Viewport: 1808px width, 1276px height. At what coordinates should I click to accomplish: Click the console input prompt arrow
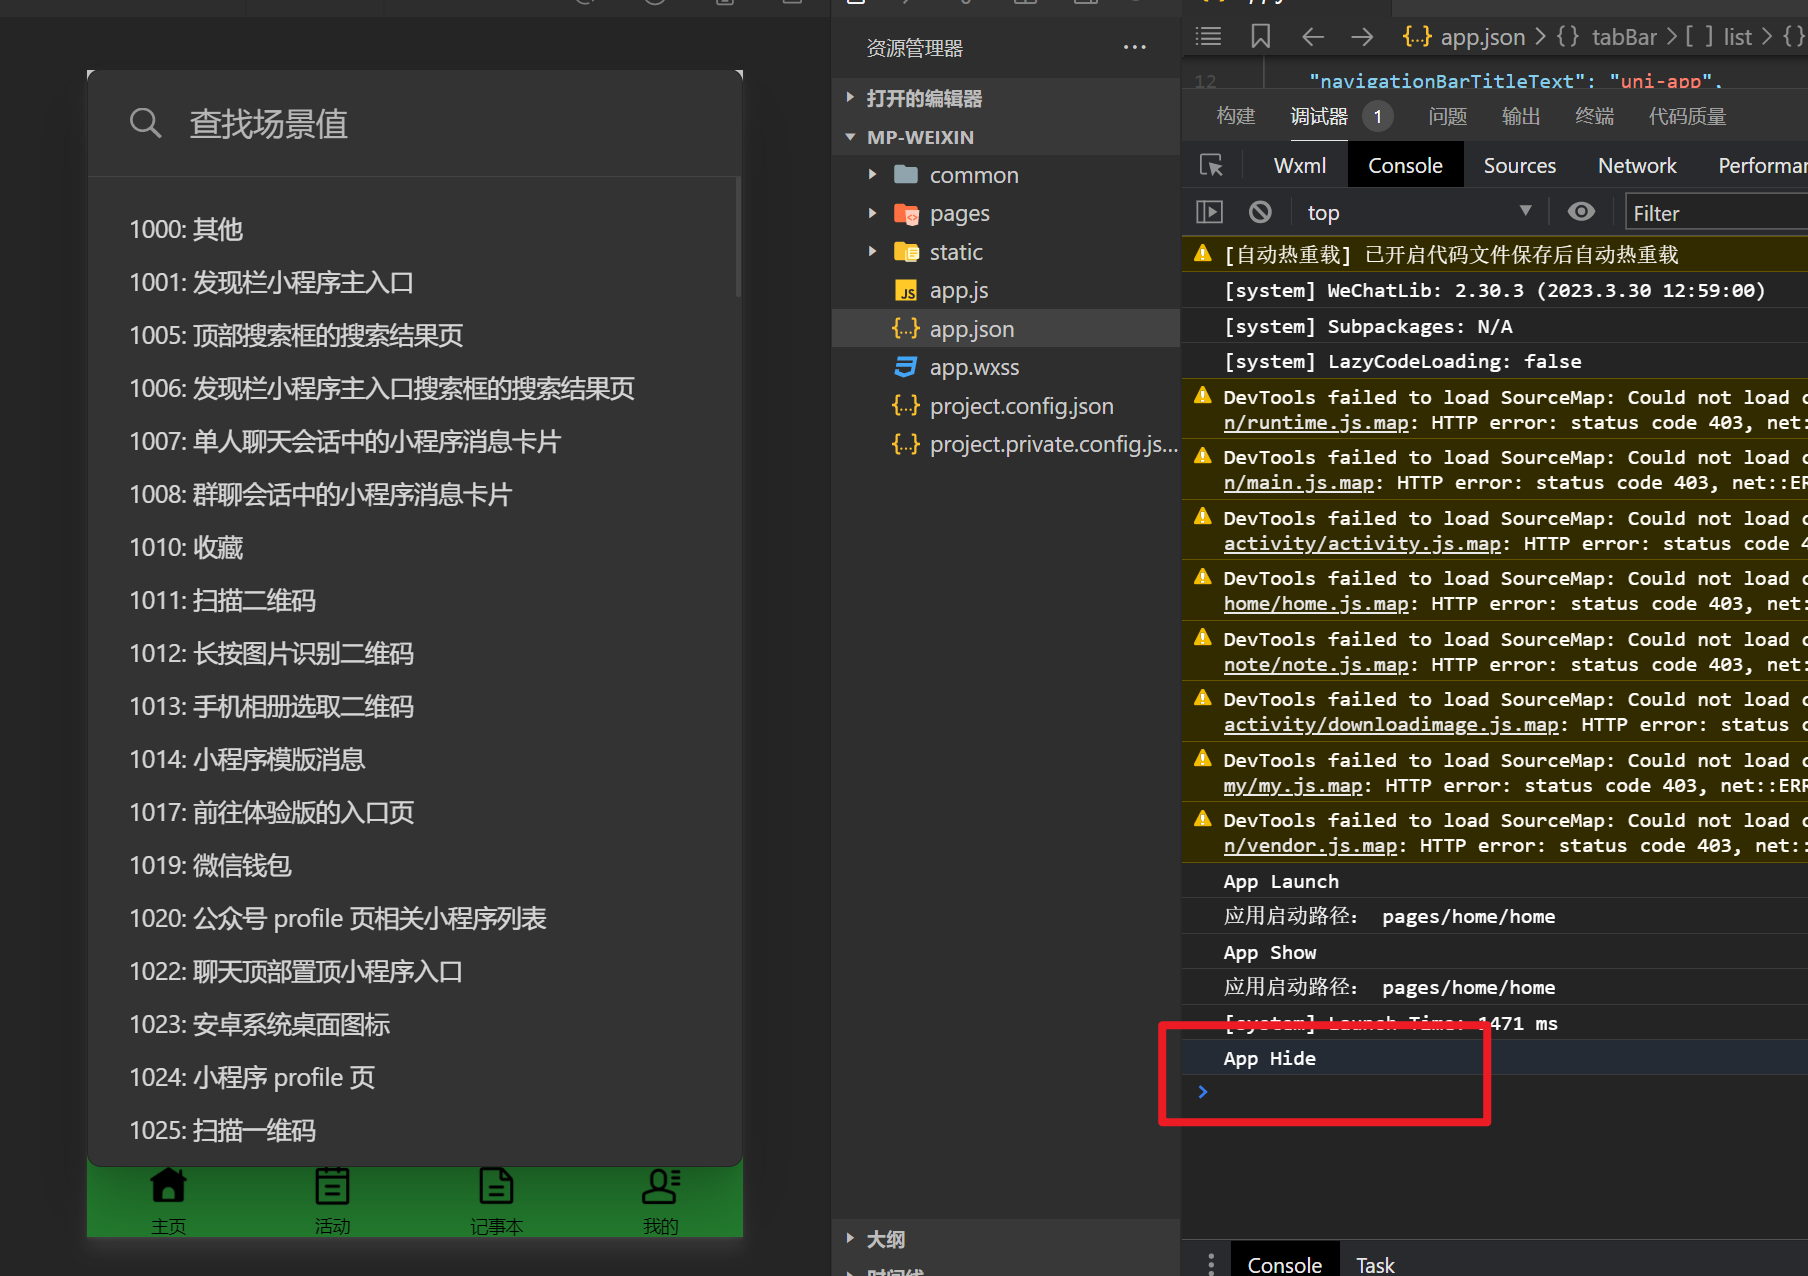click(1203, 1092)
